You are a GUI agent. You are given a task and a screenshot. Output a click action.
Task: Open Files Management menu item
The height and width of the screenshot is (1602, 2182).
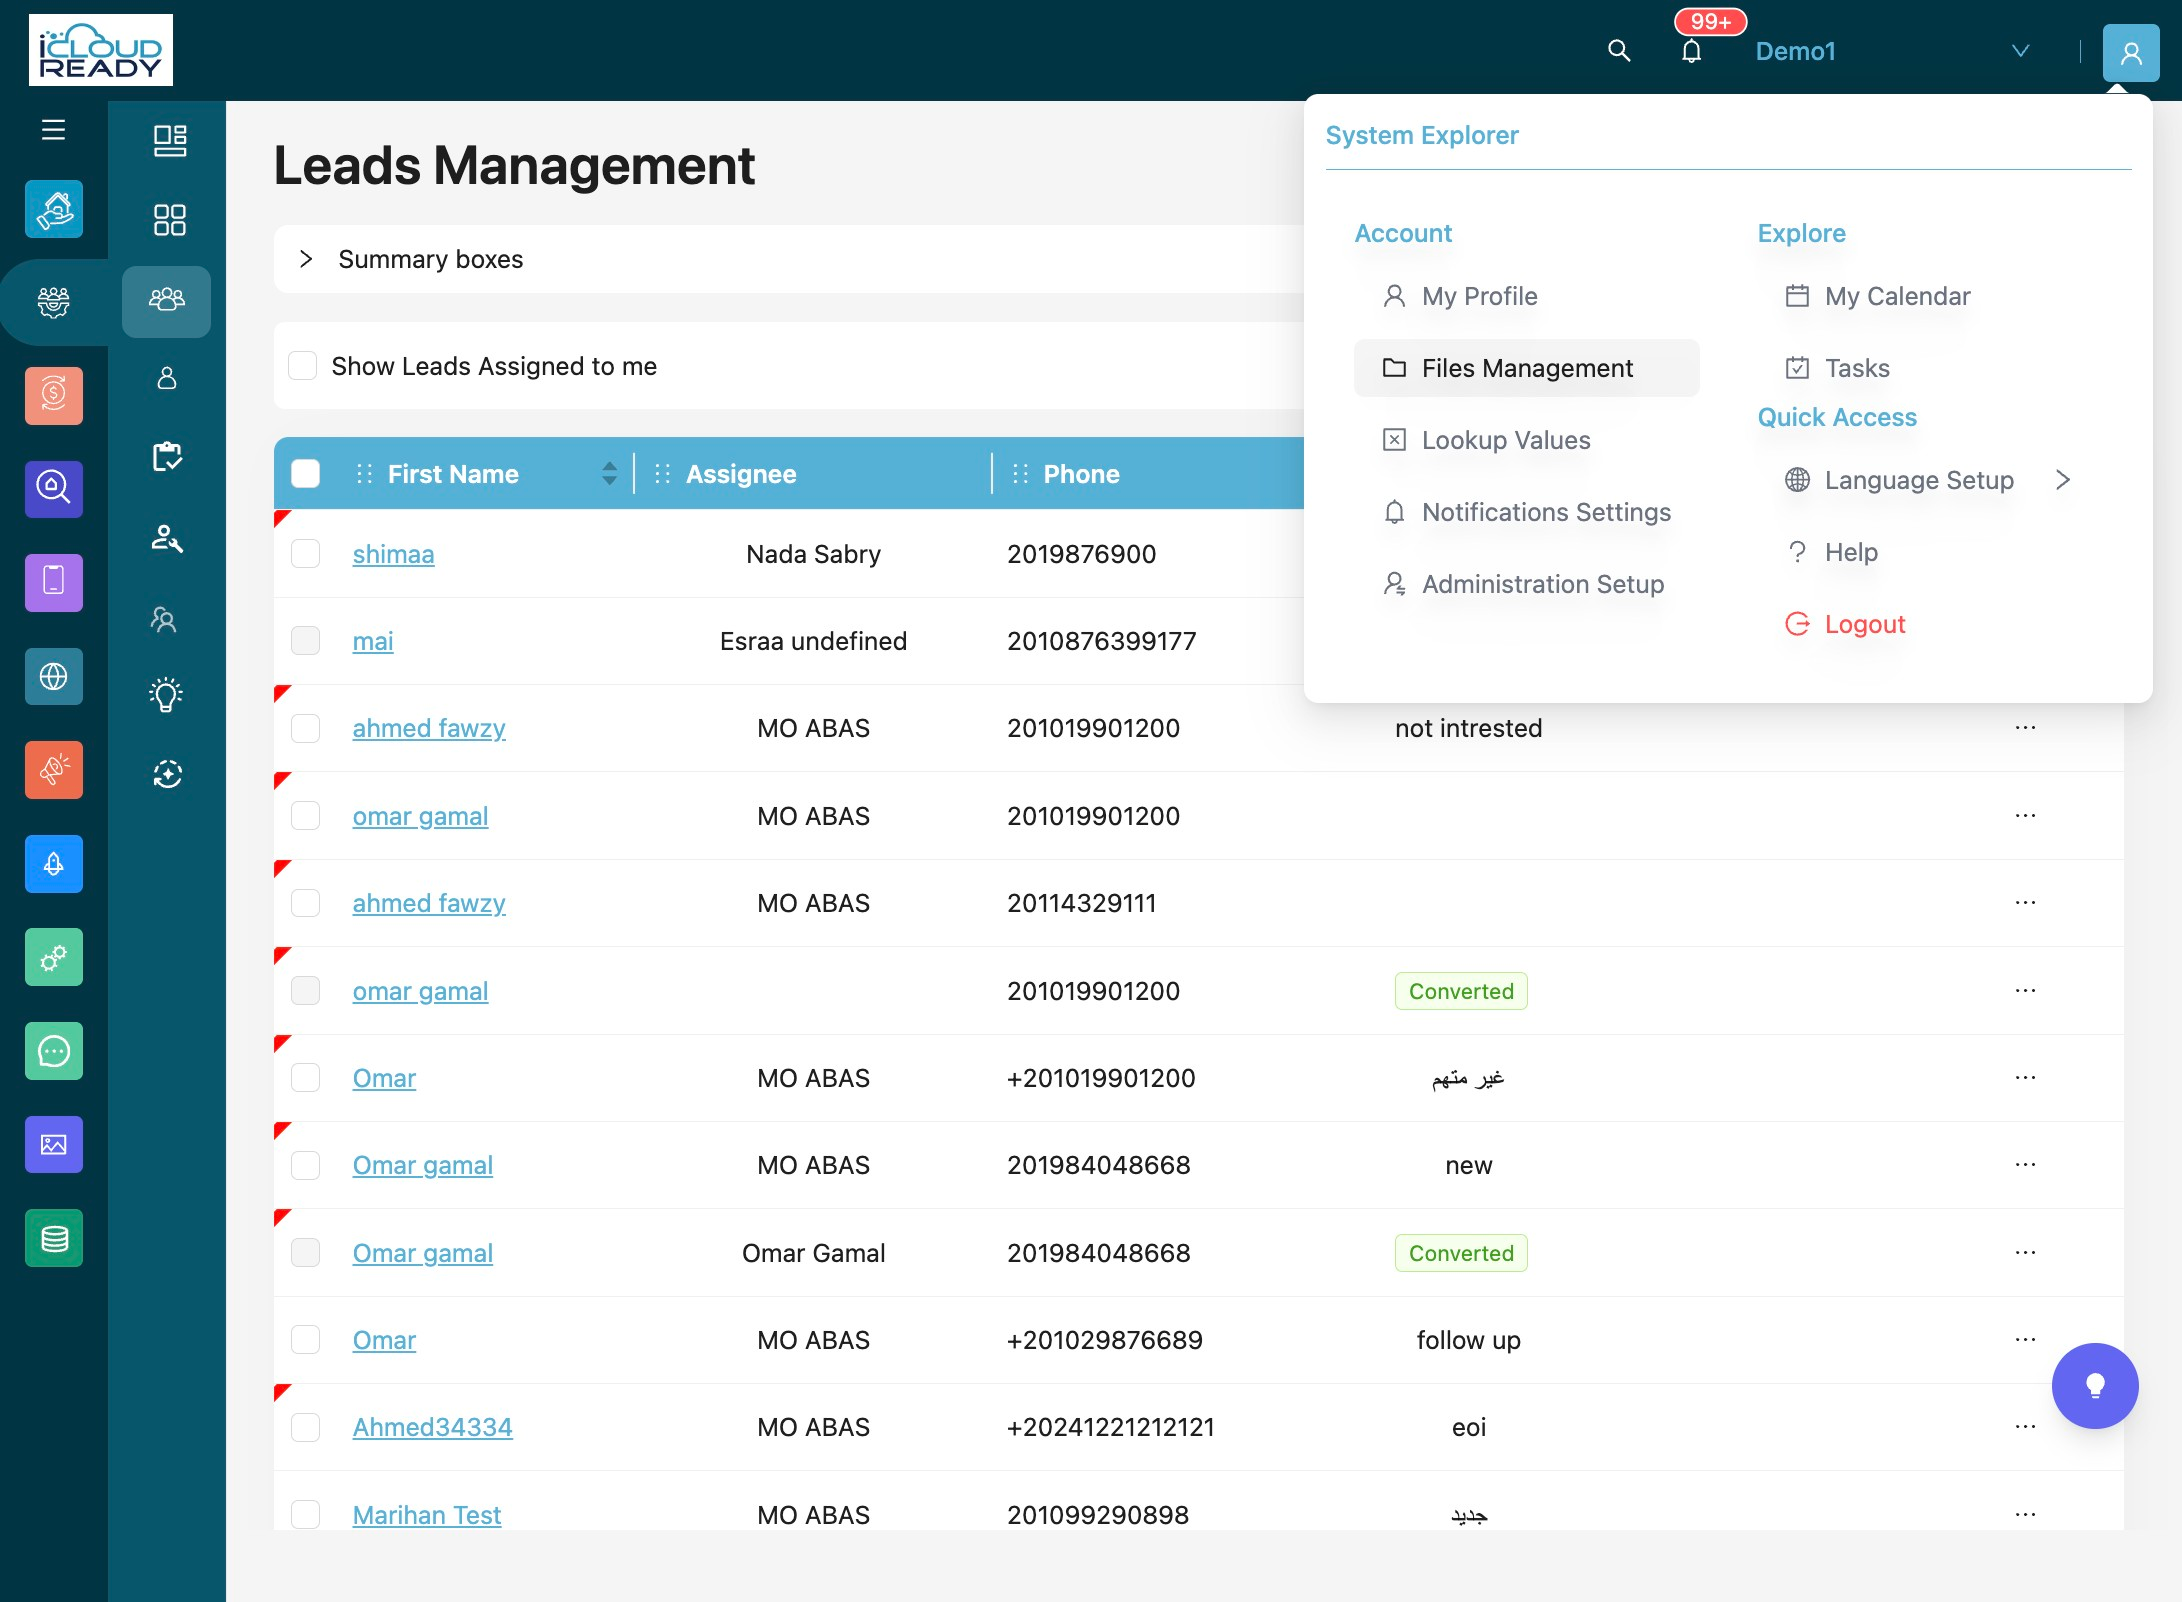tap(1526, 368)
